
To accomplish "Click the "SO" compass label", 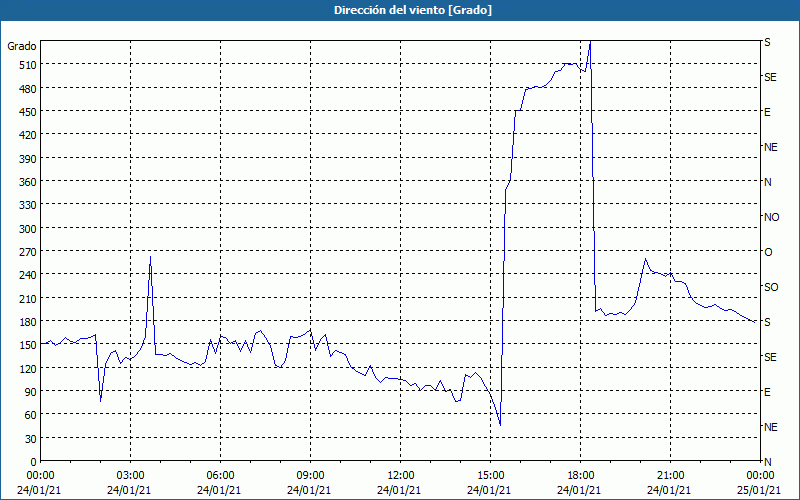I will (x=771, y=287).
